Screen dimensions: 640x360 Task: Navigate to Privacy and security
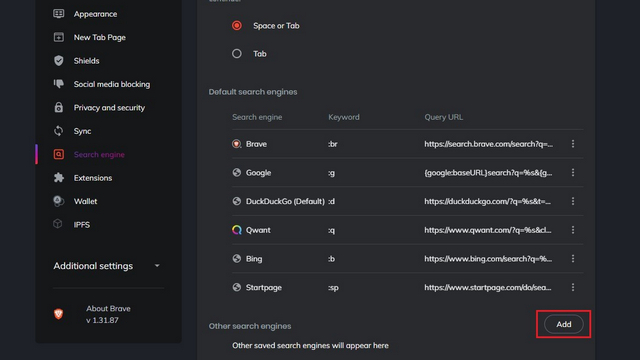coord(108,107)
